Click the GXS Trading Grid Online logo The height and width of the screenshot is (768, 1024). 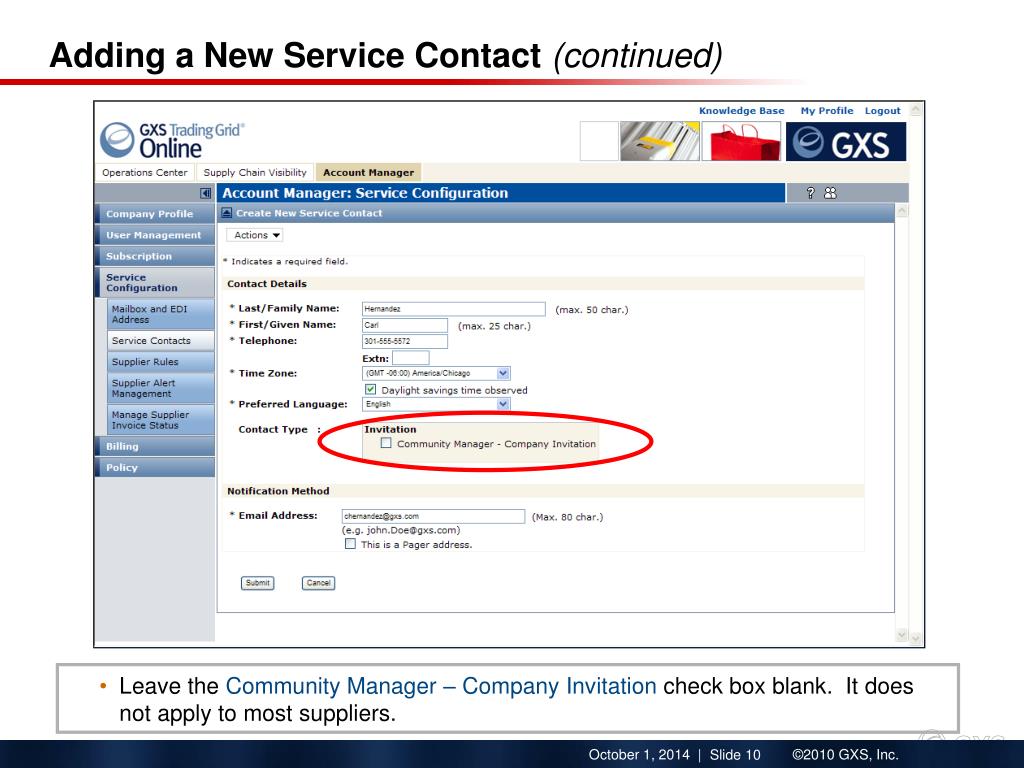[172, 140]
